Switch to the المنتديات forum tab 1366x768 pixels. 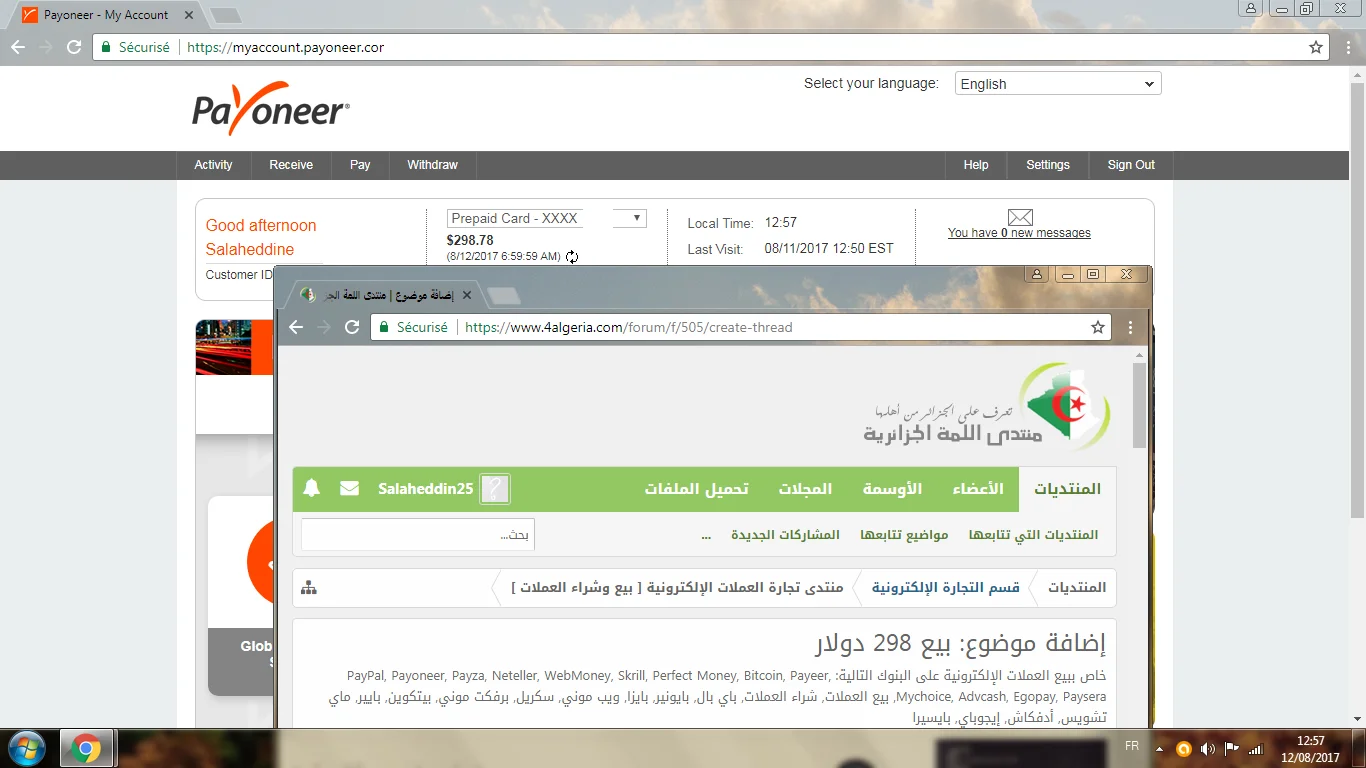click(x=1066, y=489)
